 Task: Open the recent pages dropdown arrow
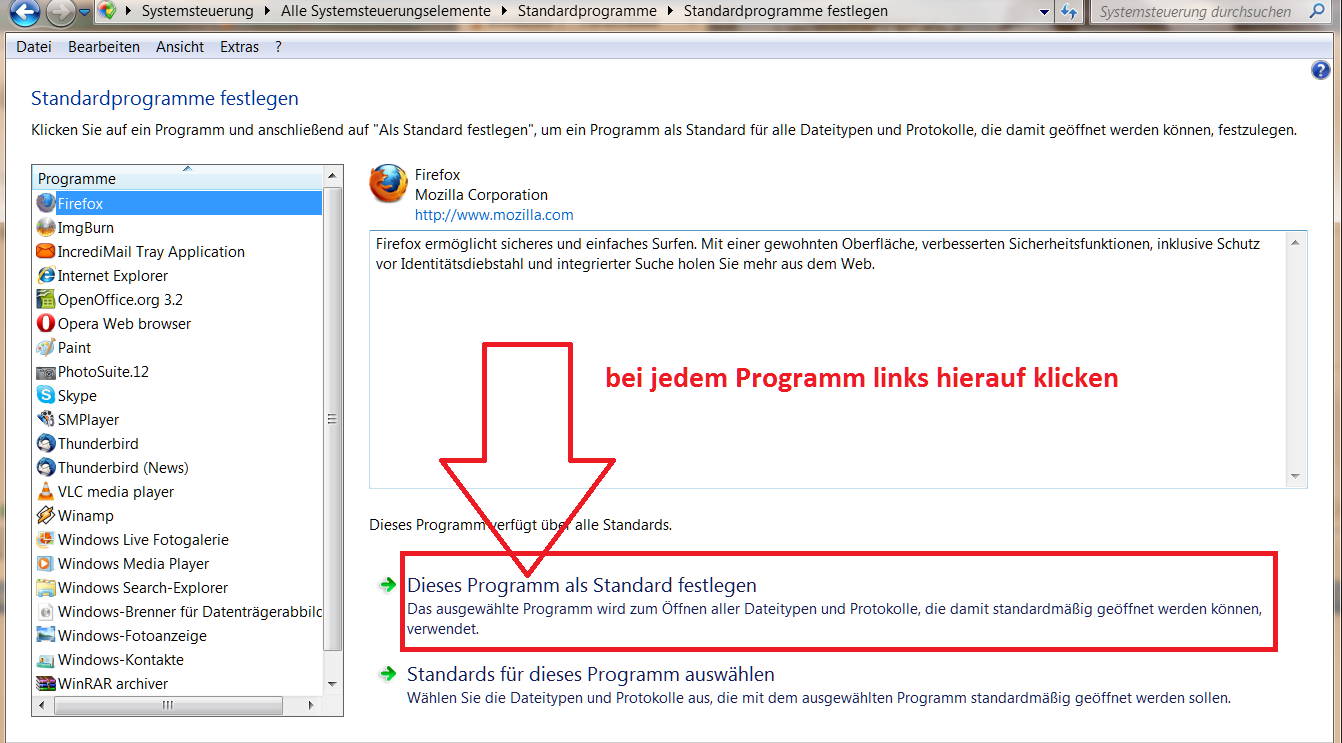click(84, 12)
